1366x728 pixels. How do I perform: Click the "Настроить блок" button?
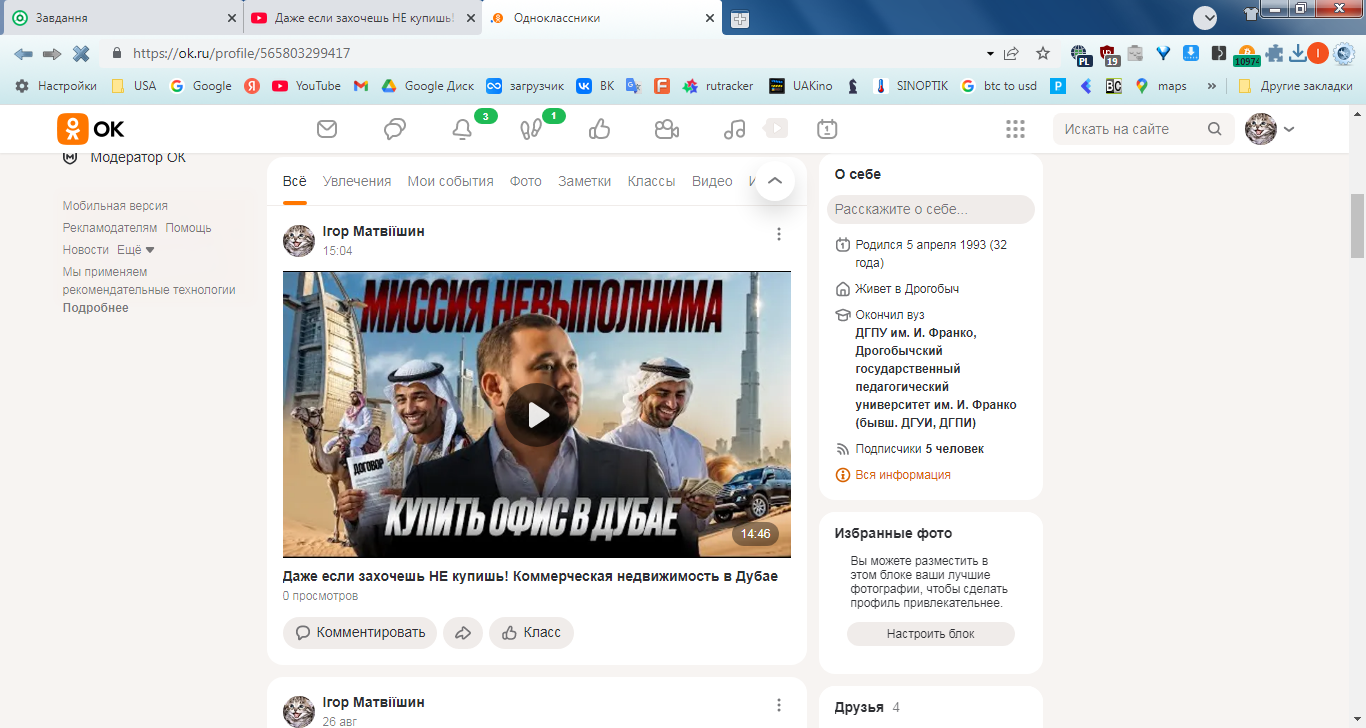931,634
